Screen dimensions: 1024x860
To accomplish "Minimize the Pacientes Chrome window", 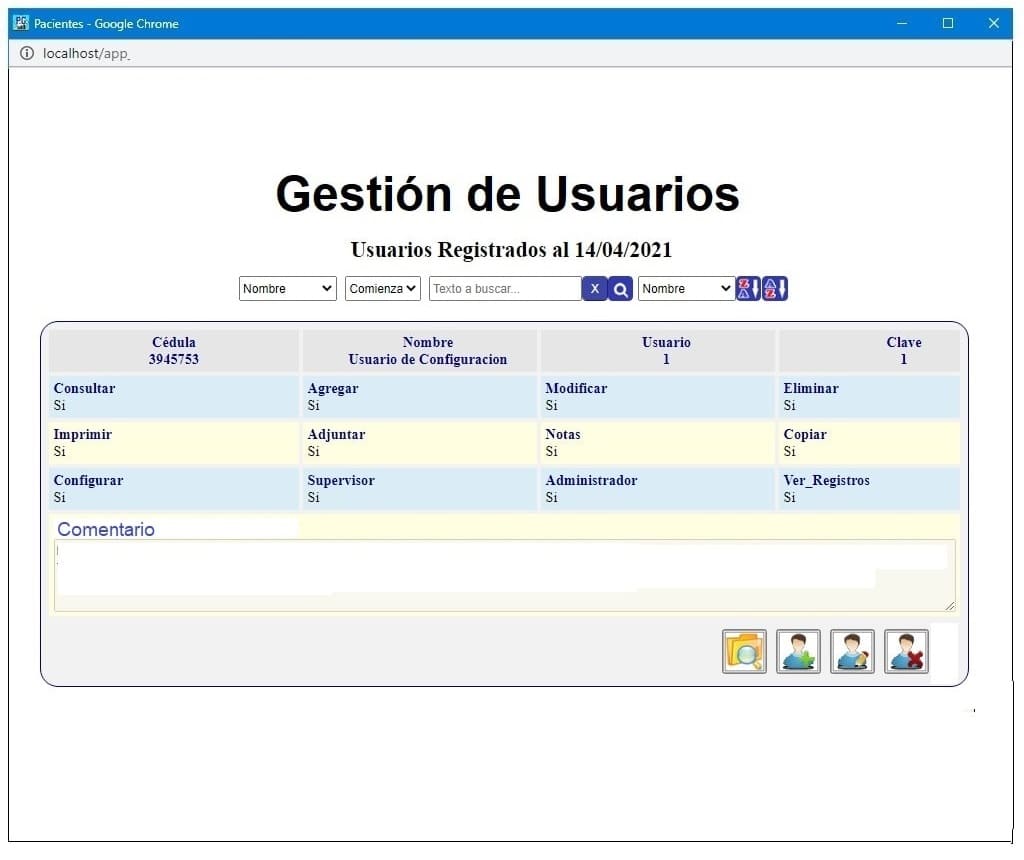I will [x=902, y=23].
